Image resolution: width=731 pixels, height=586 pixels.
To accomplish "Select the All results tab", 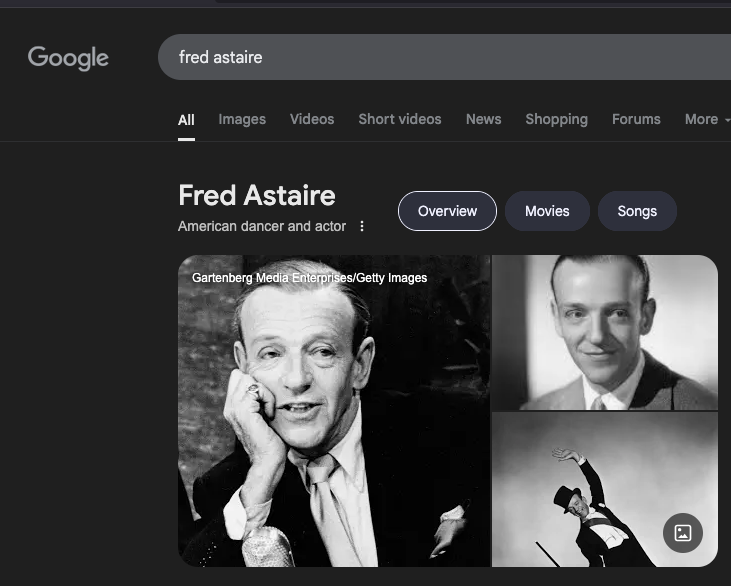I will click(x=186, y=119).
